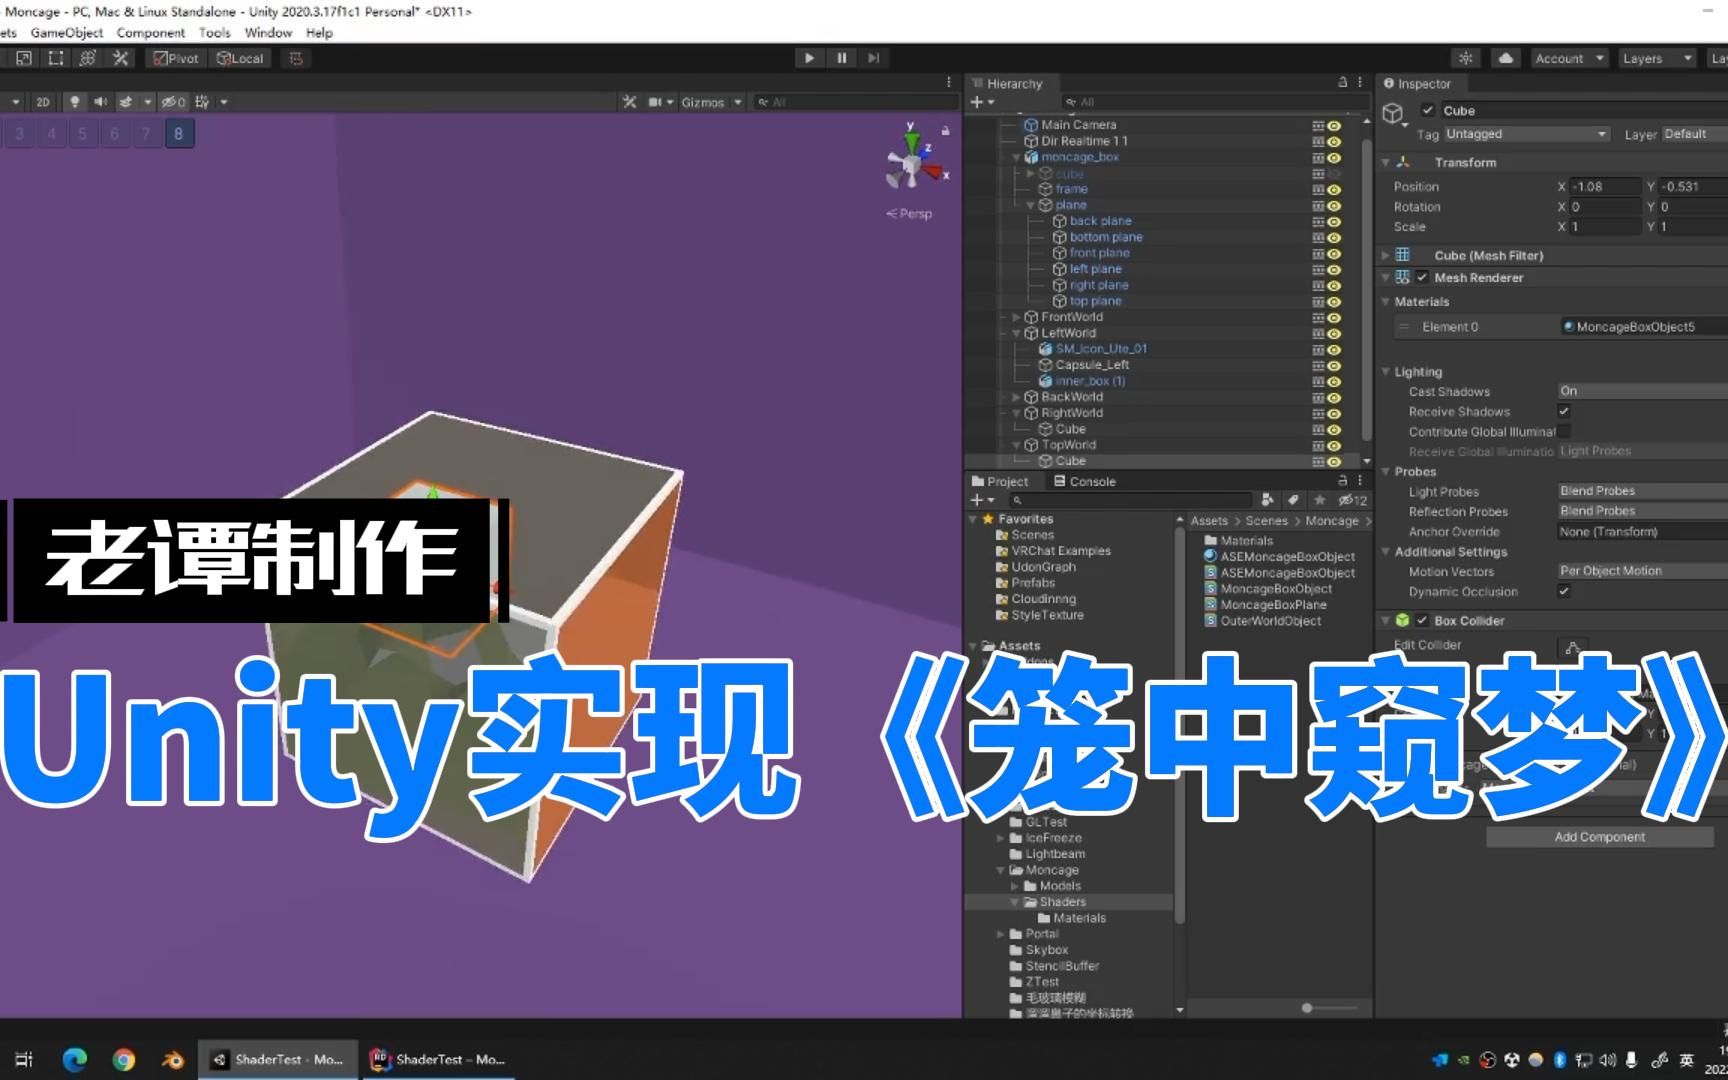
Task: Open Help menu
Action: 320,33
